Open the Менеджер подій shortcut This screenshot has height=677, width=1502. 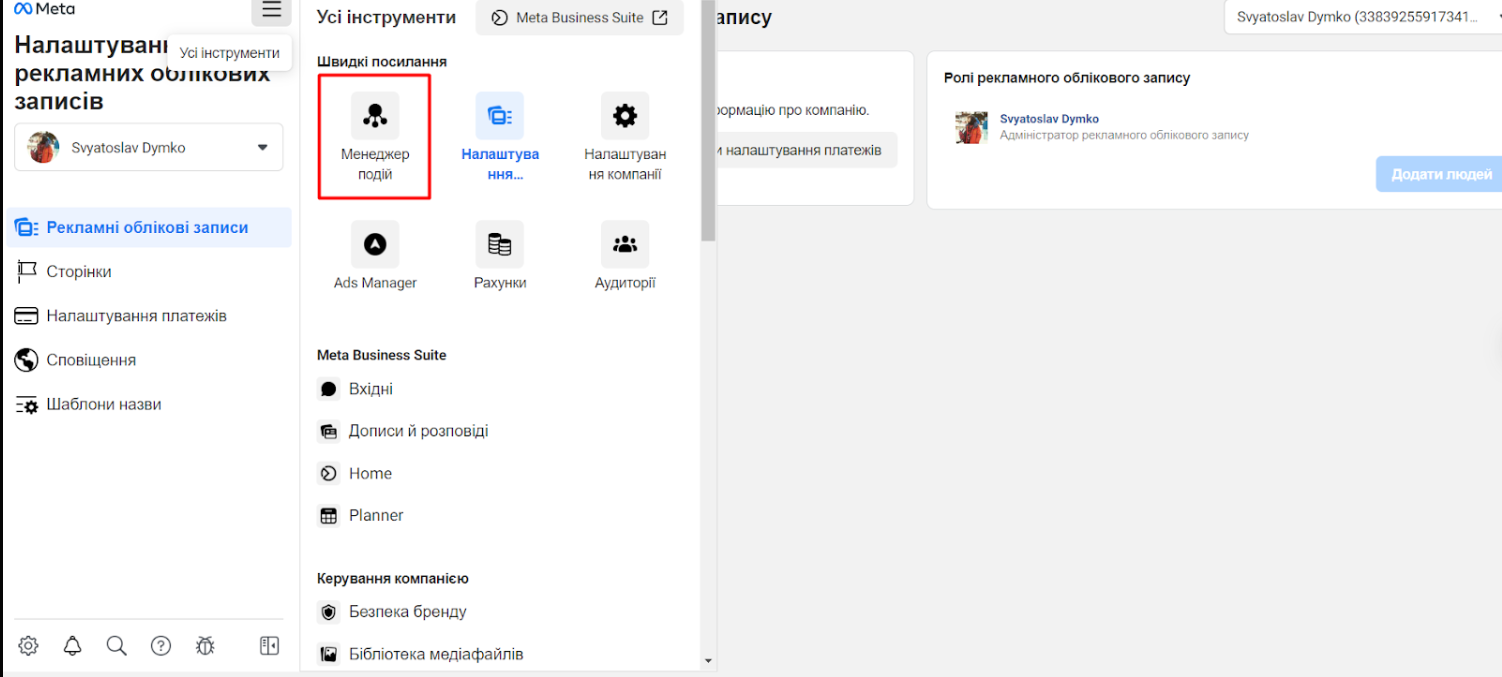375,137
